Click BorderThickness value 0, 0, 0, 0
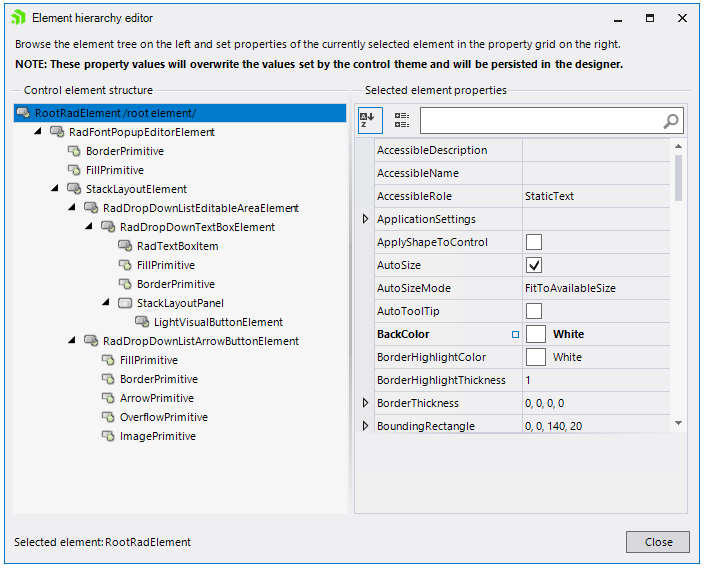Viewport: 705px width, 569px height. pyautogui.click(x=544, y=403)
